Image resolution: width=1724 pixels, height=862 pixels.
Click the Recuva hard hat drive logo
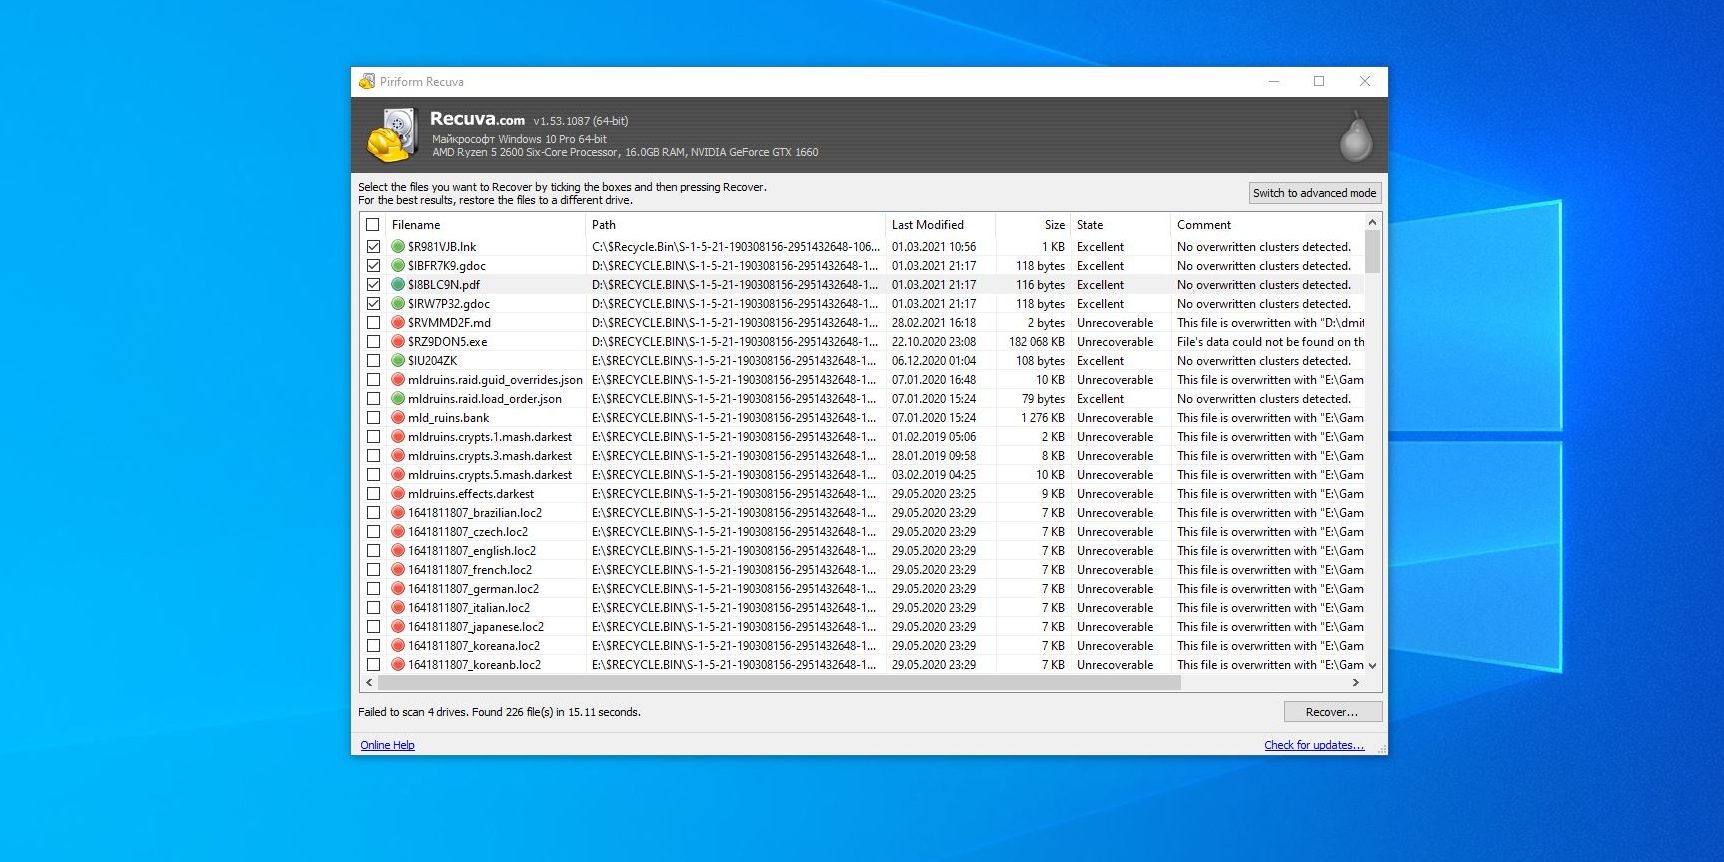coord(393,135)
